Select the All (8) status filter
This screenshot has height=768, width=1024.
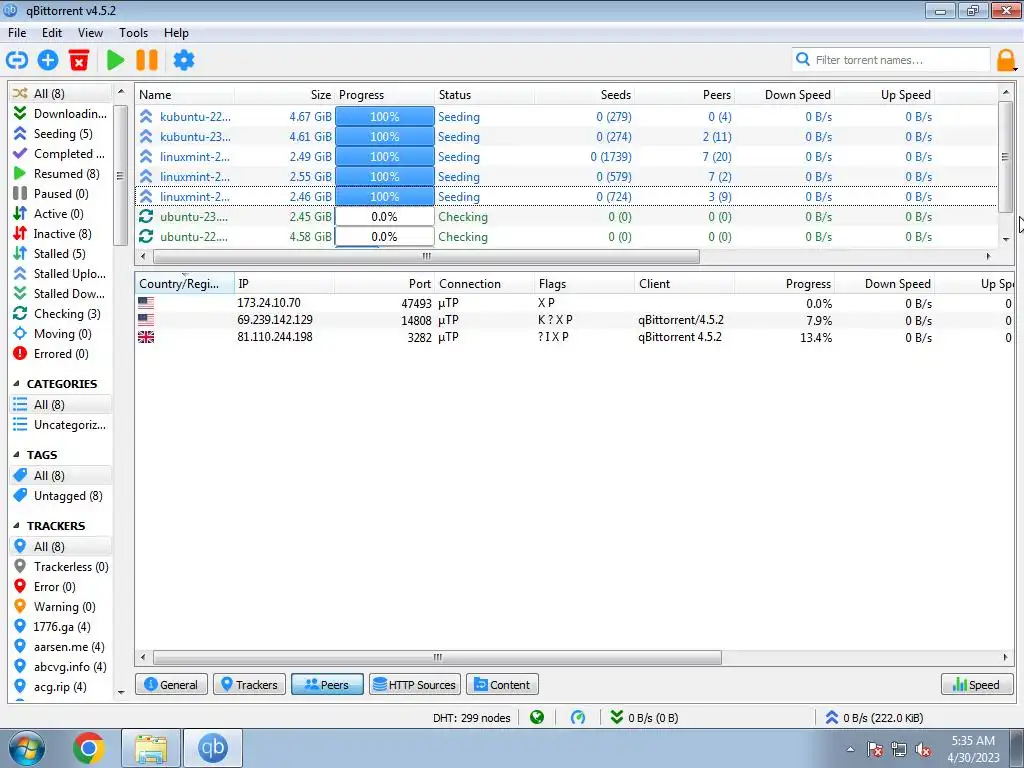(61, 93)
